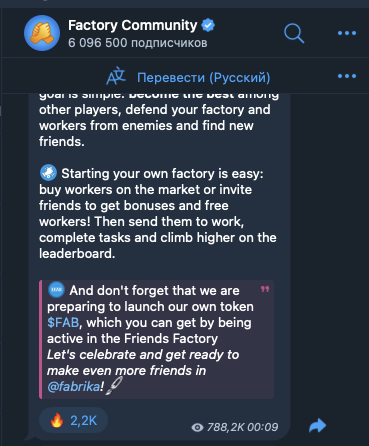Click the pen emoji after @fabrika
Image resolution: width=369 pixels, height=446 pixels.
(x=114, y=386)
